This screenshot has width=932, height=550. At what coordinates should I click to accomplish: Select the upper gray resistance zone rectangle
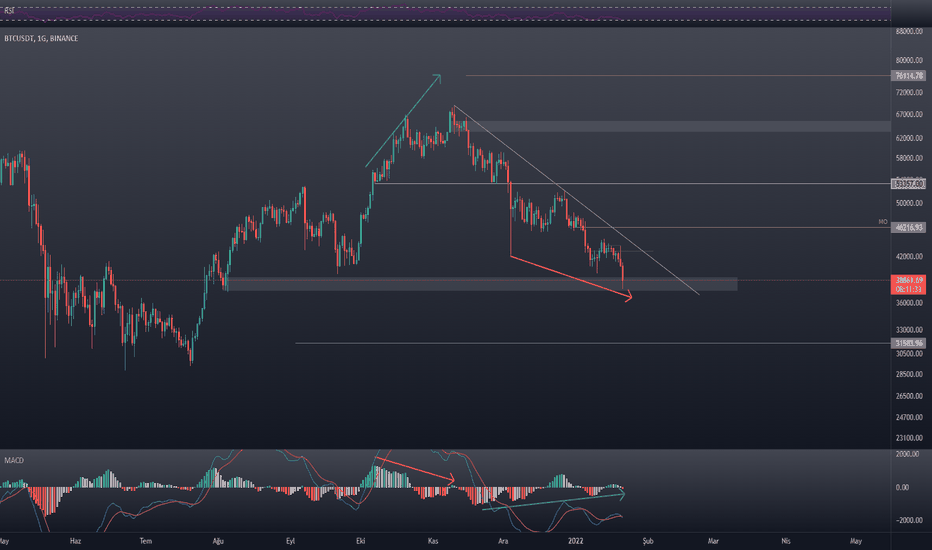click(680, 126)
